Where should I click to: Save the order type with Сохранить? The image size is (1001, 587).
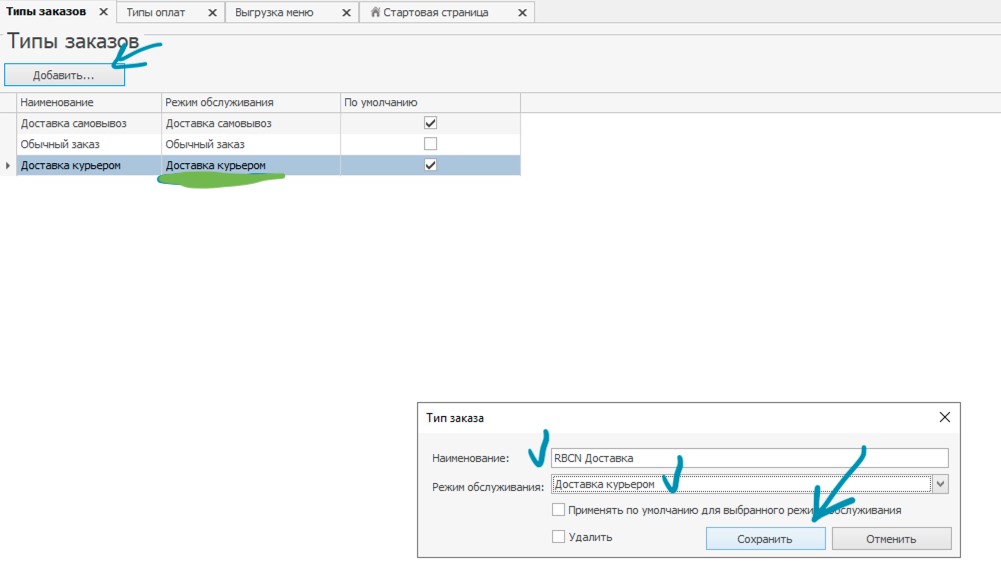tap(765, 539)
